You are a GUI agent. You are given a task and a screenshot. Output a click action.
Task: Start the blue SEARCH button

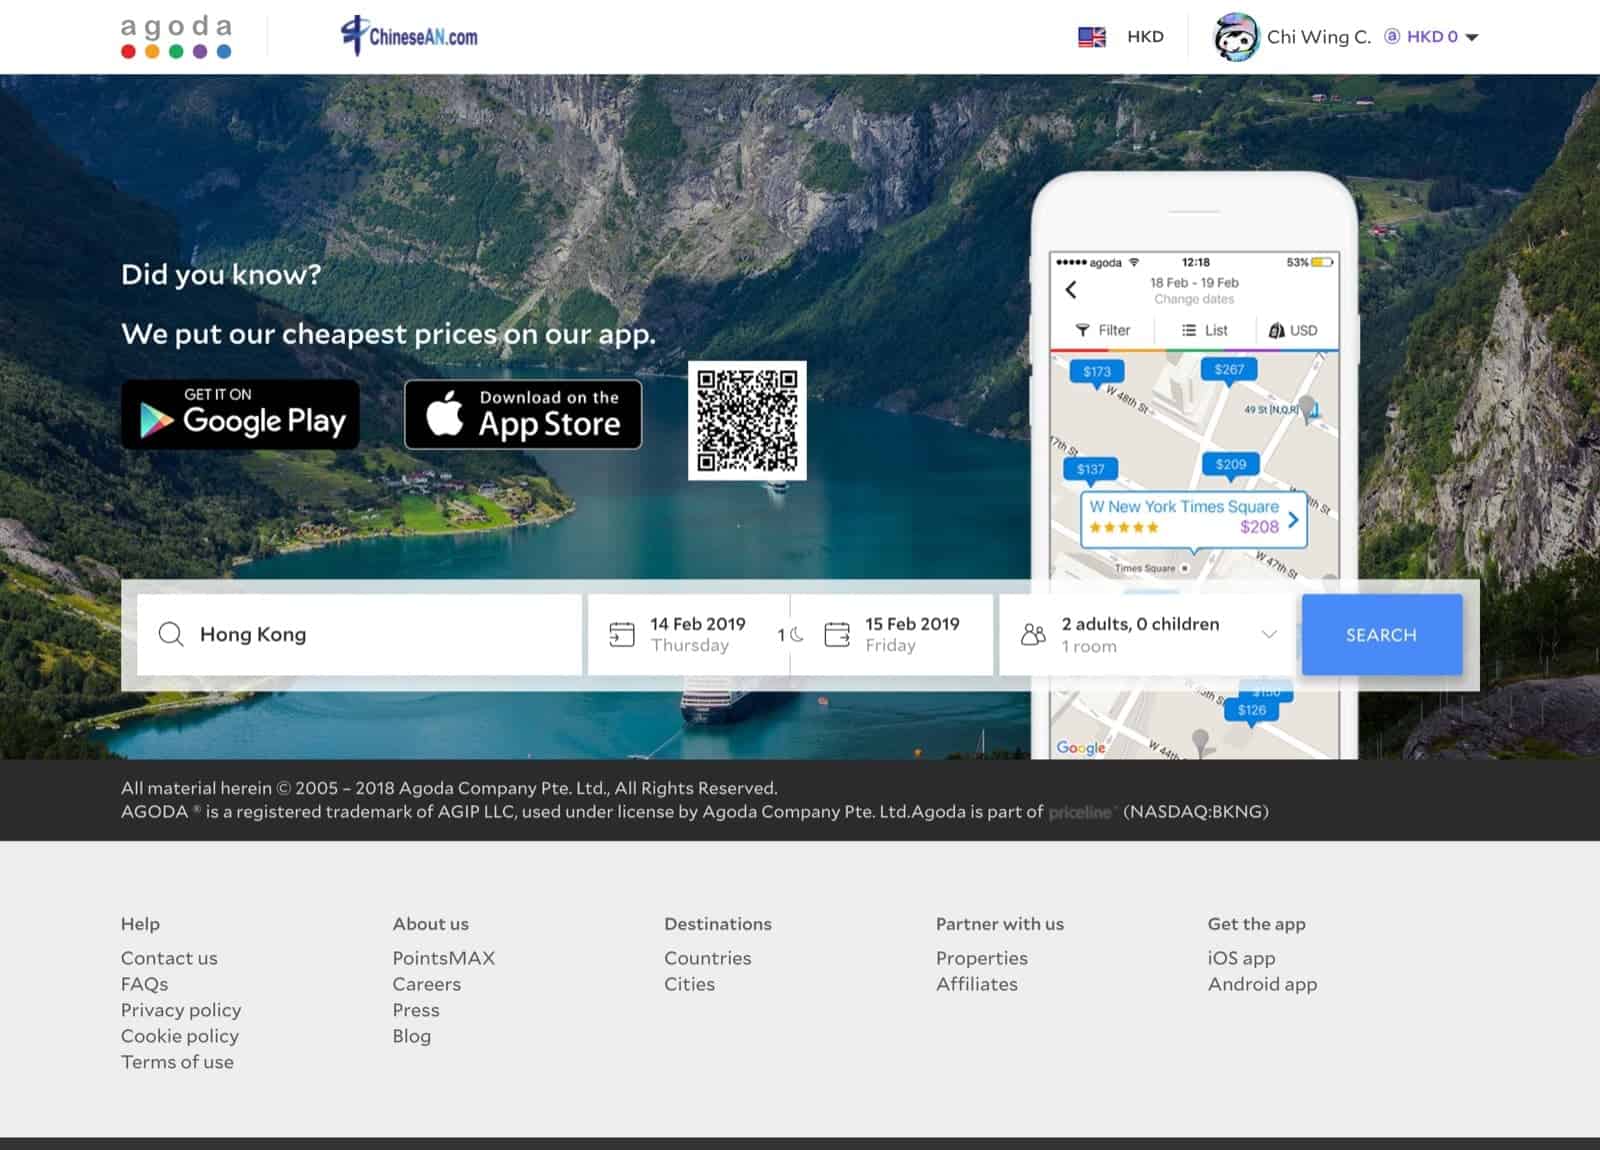coord(1382,635)
